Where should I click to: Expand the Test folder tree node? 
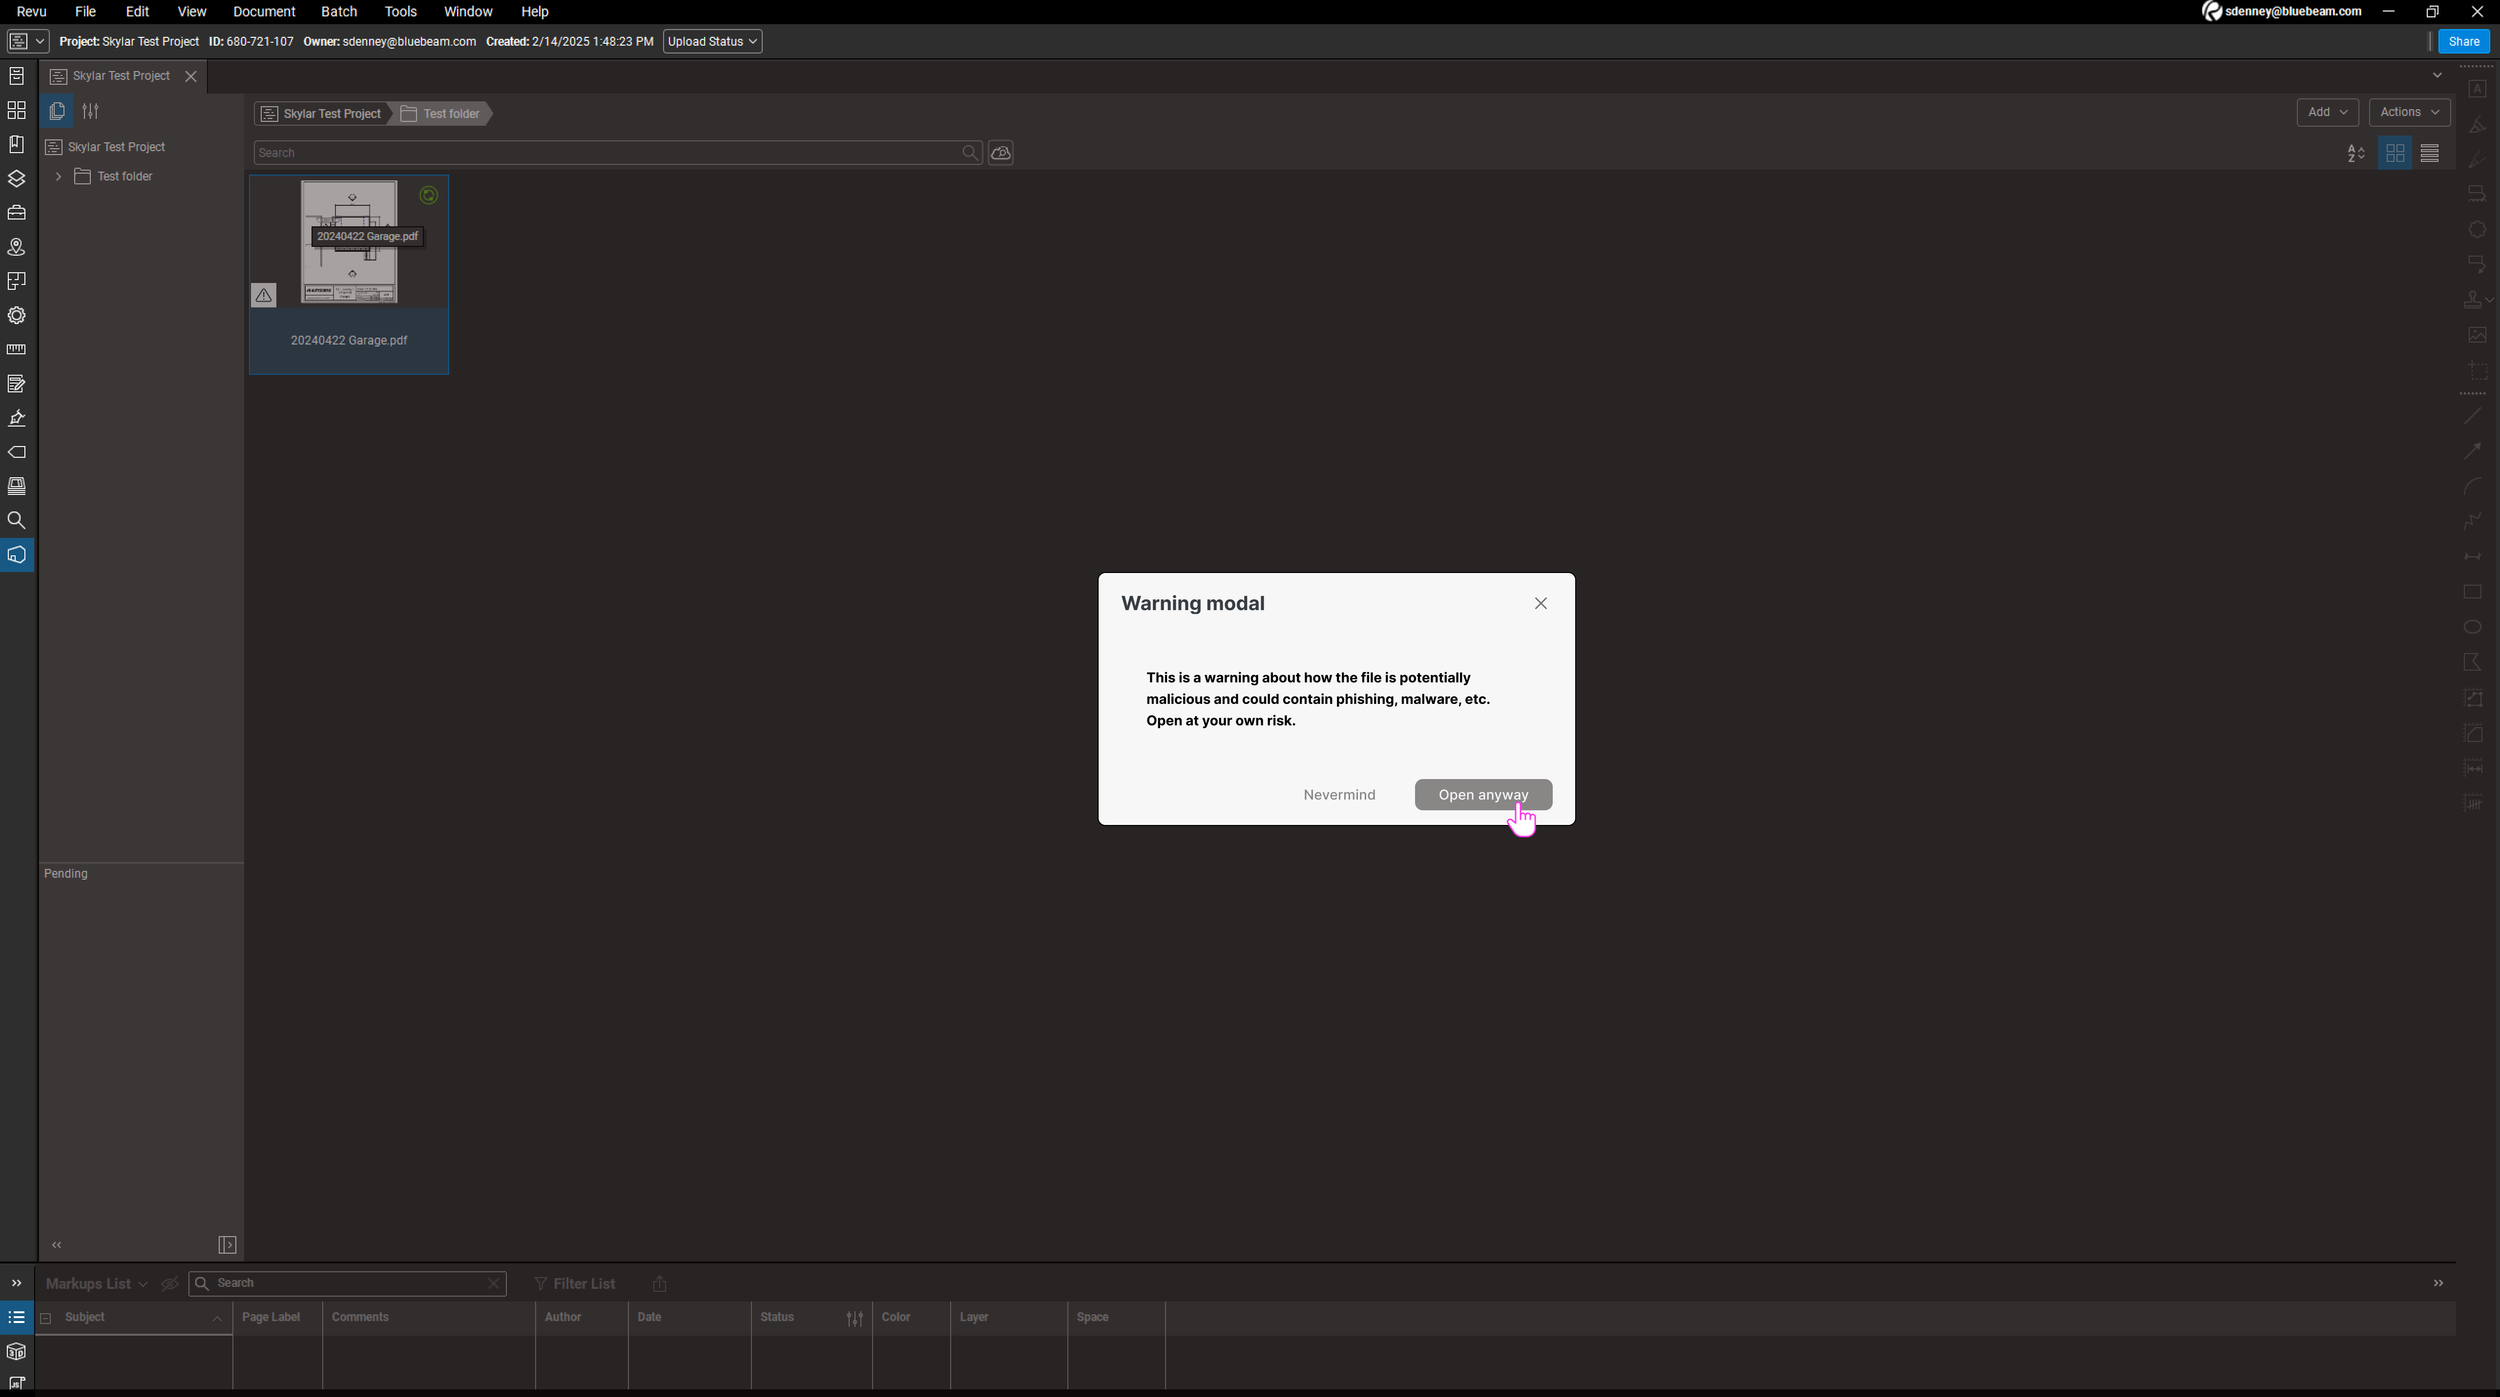click(x=59, y=176)
